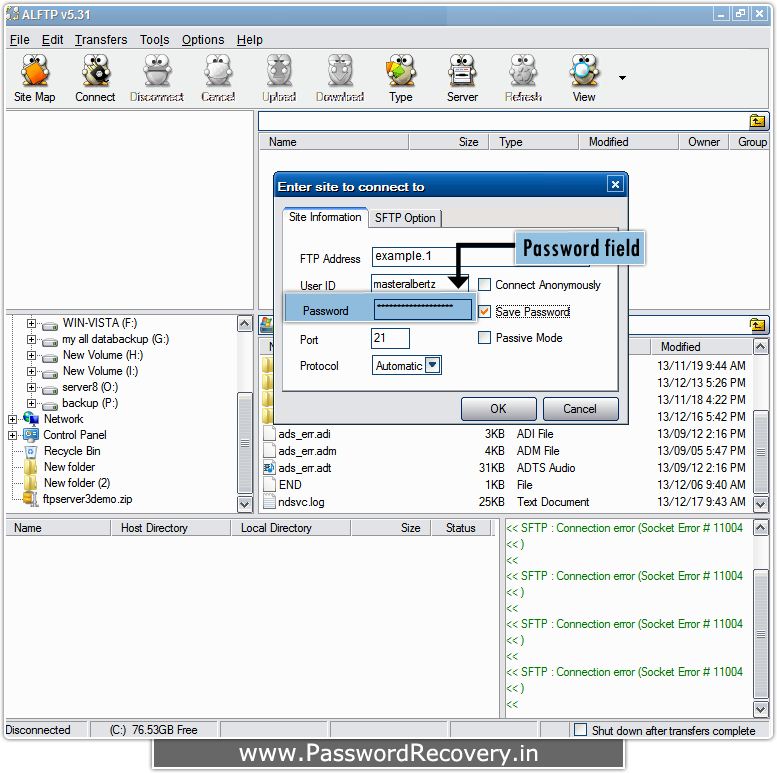Image resolution: width=777 pixels, height=773 pixels.
Task: Click the Port input field
Action: pos(390,338)
